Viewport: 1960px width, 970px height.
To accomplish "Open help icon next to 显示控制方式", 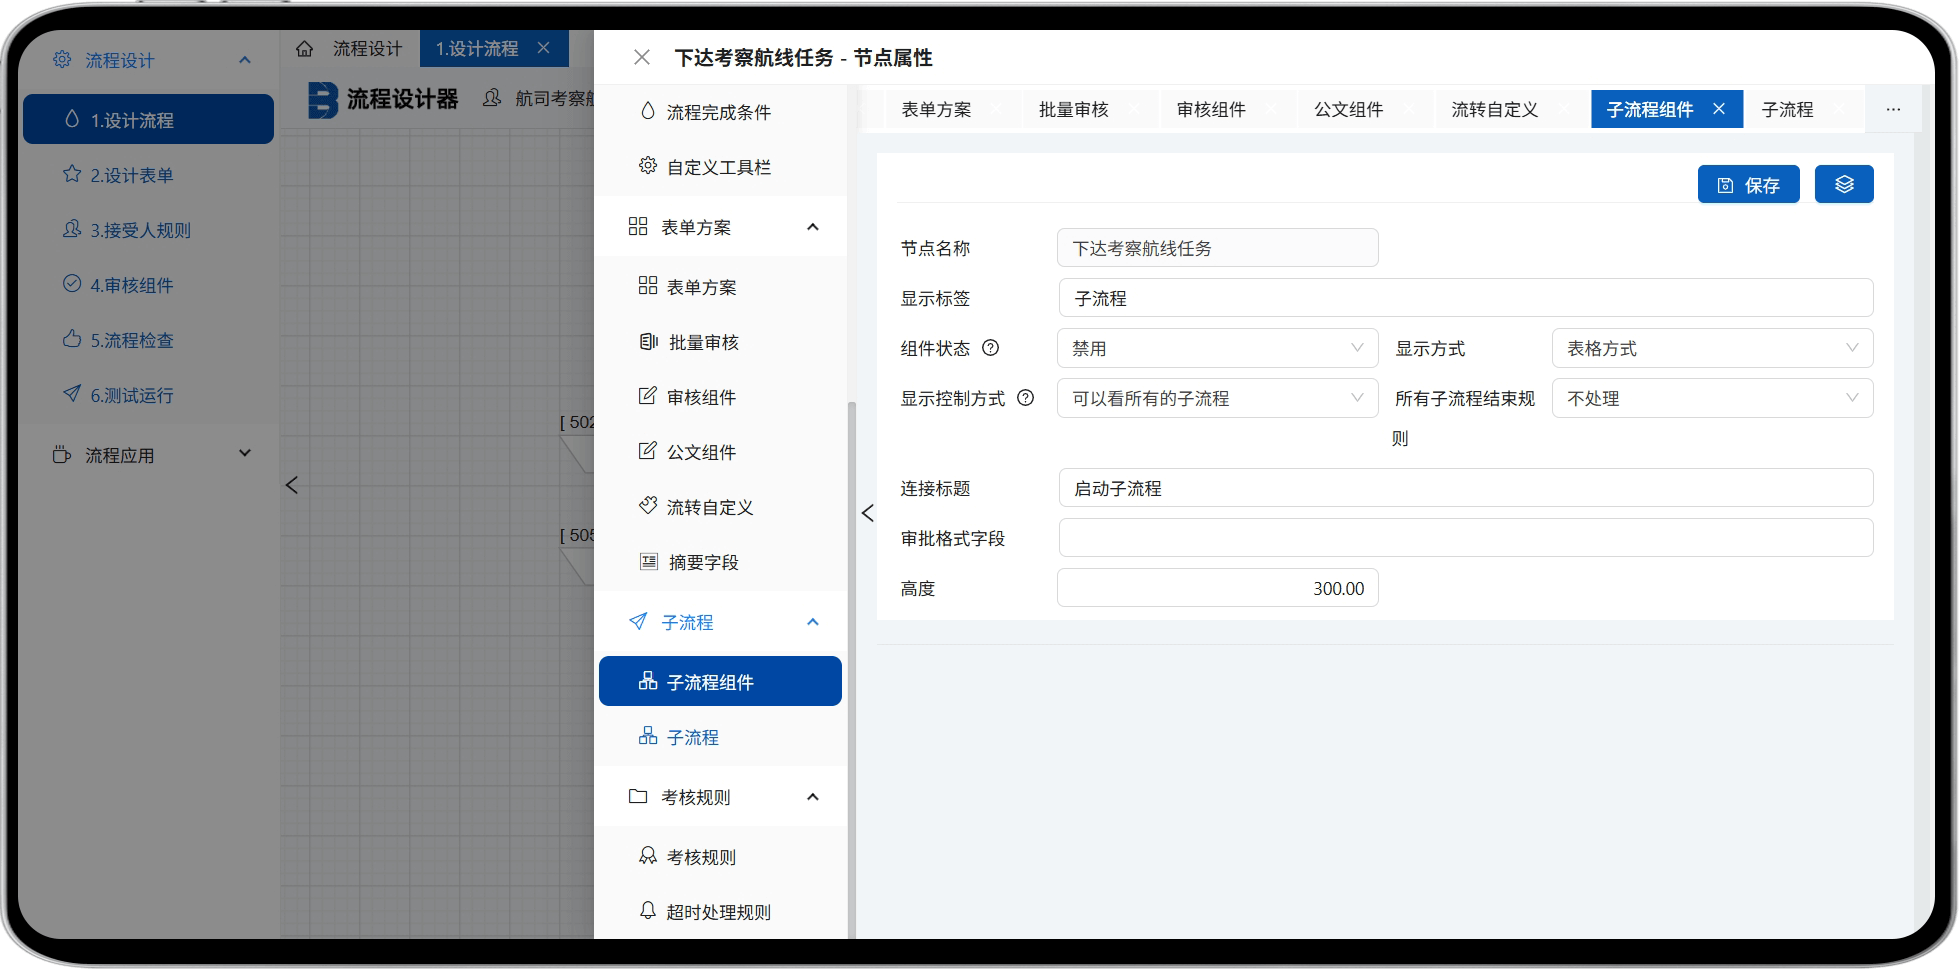I will (x=1025, y=398).
